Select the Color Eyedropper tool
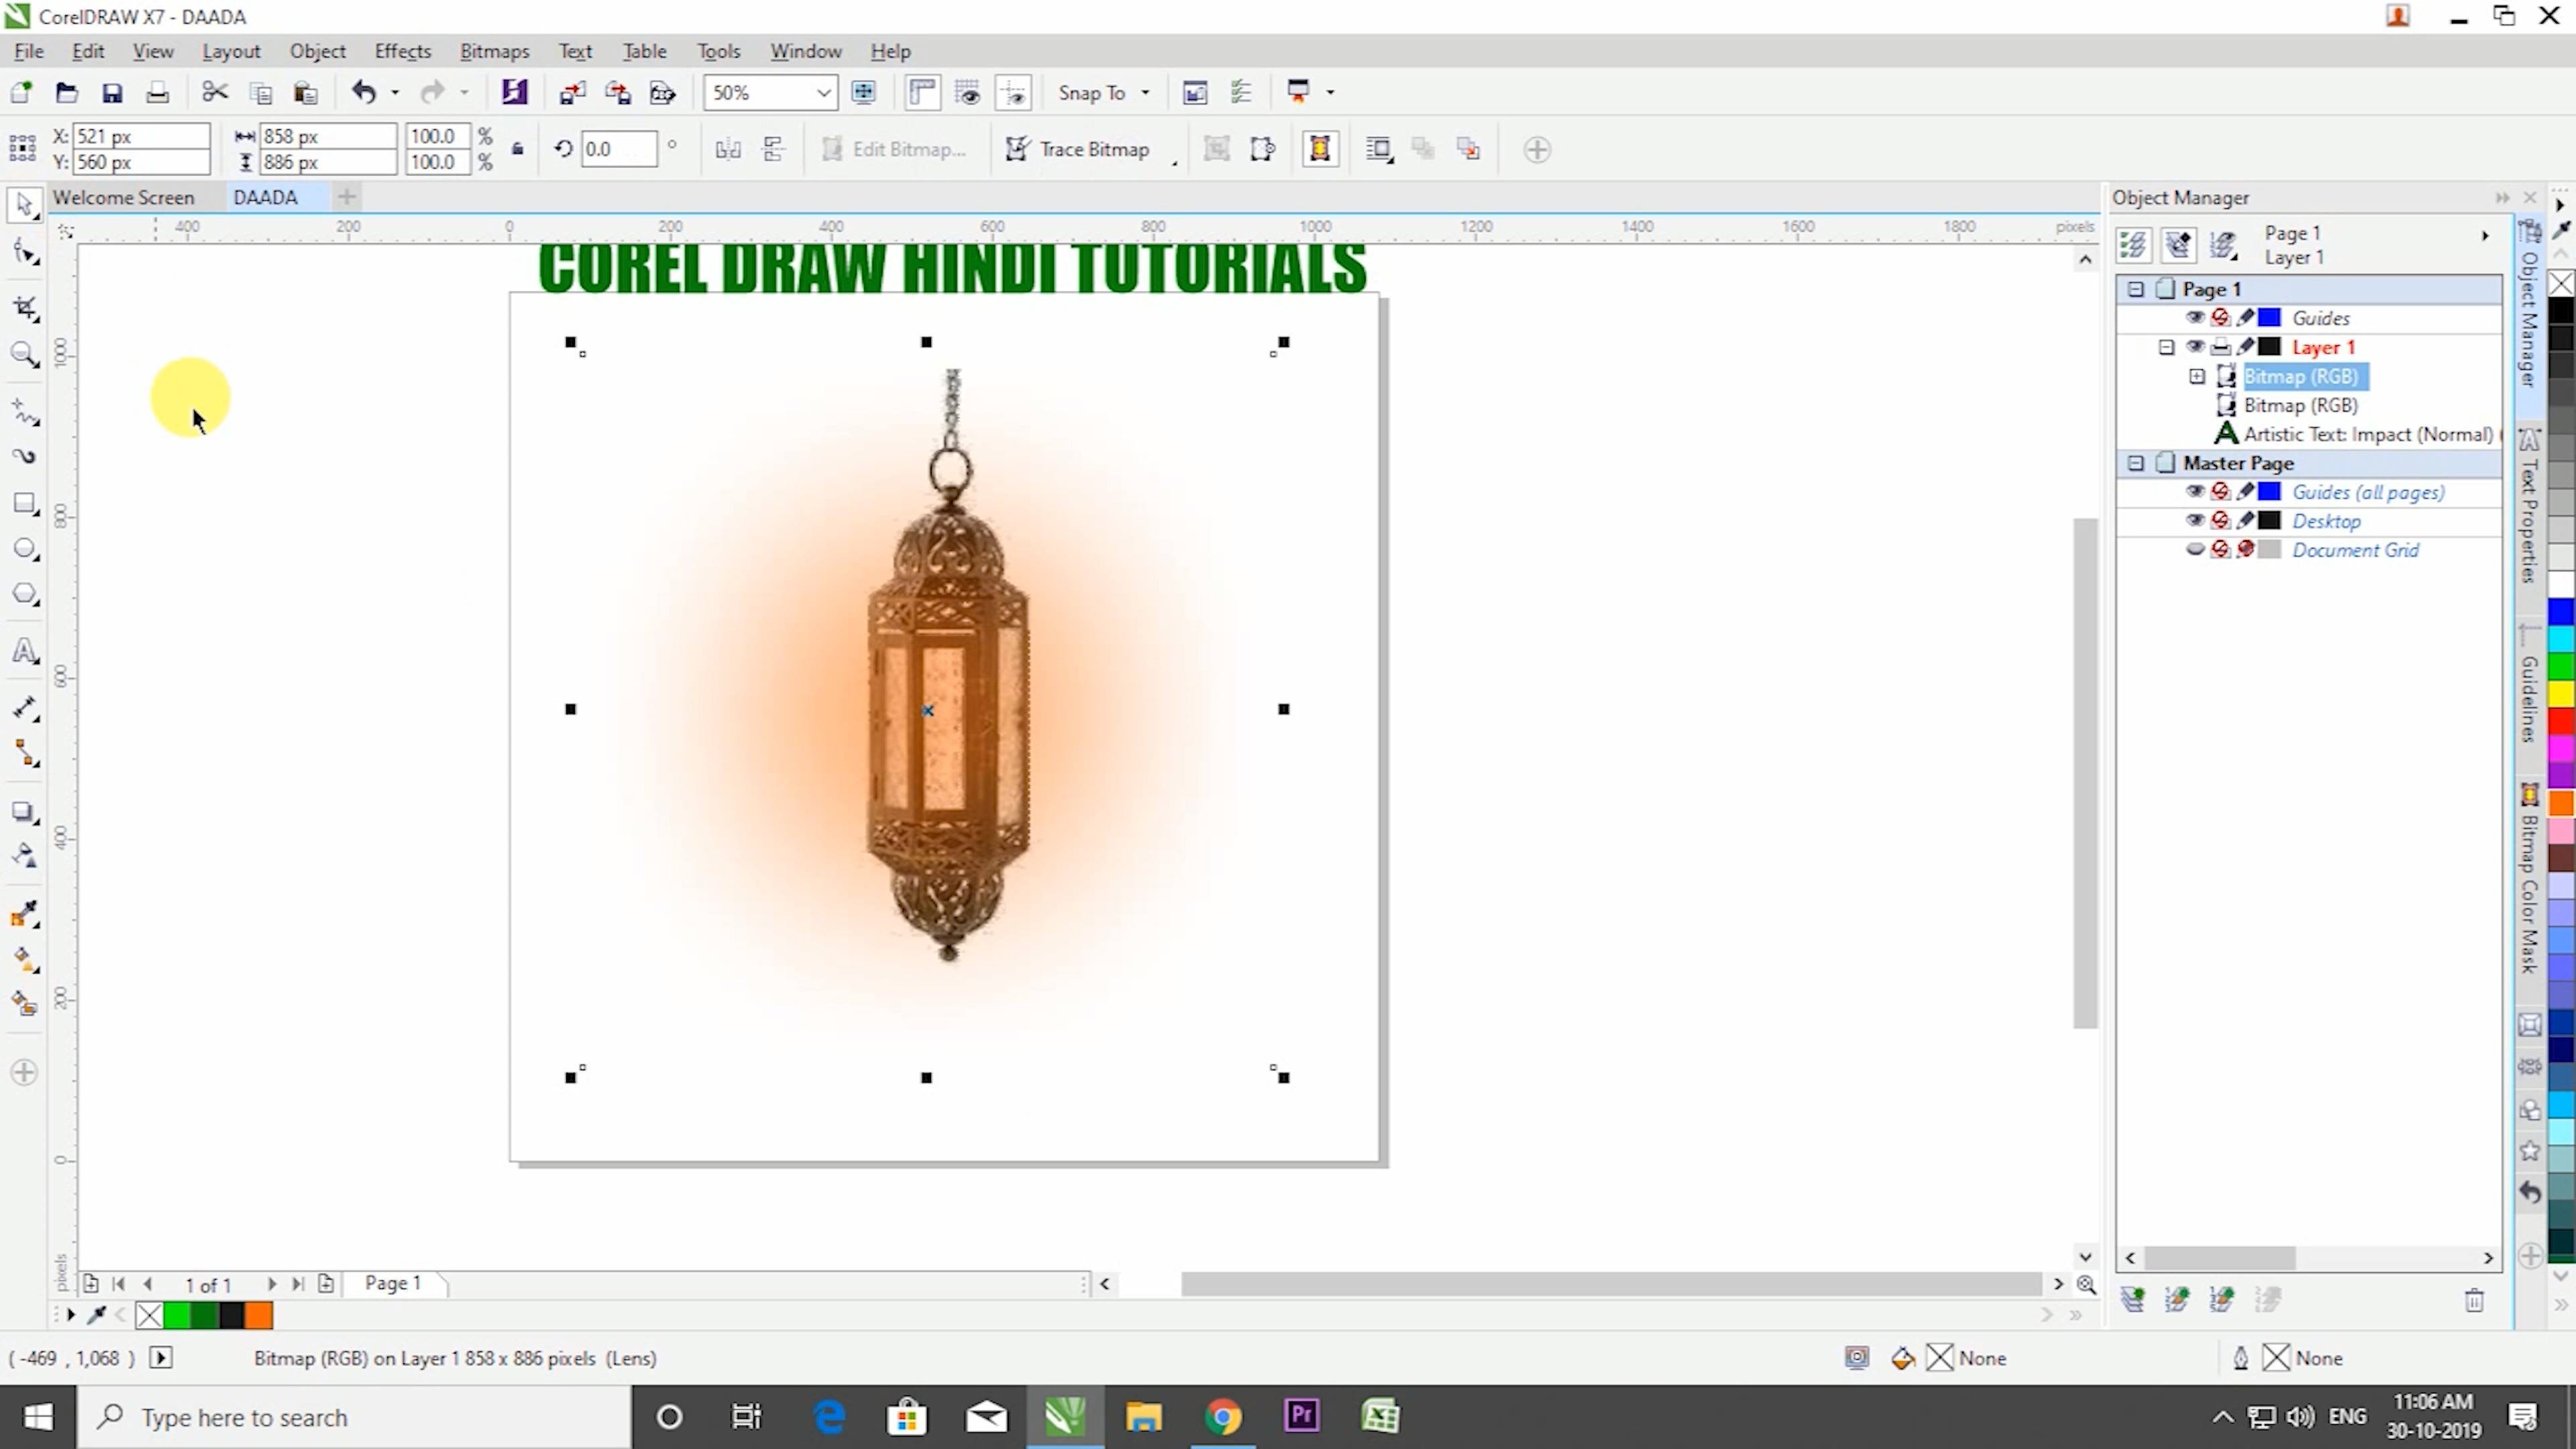The image size is (2576, 1449). pos(25,913)
